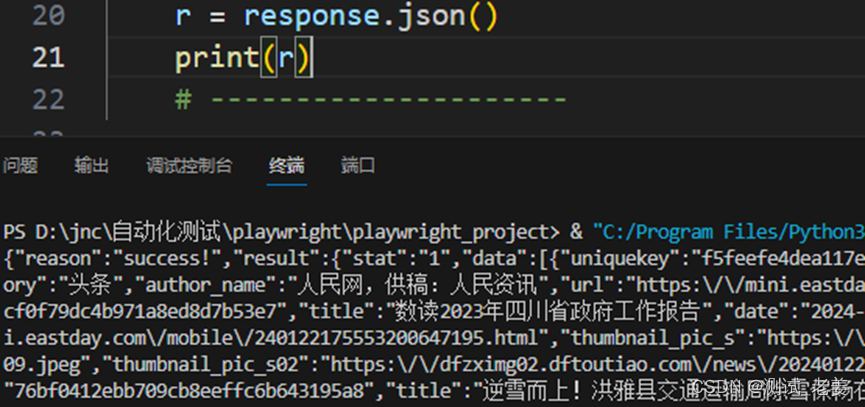
Task: Click the "reason":"success!" output text
Action: pyautogui.click(x=118, y=259)
